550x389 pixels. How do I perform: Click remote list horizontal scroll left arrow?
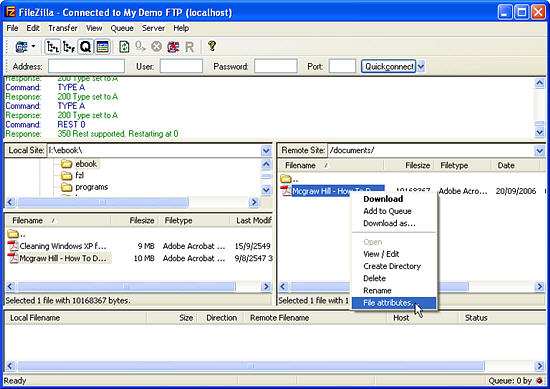[x=283, y=287]
